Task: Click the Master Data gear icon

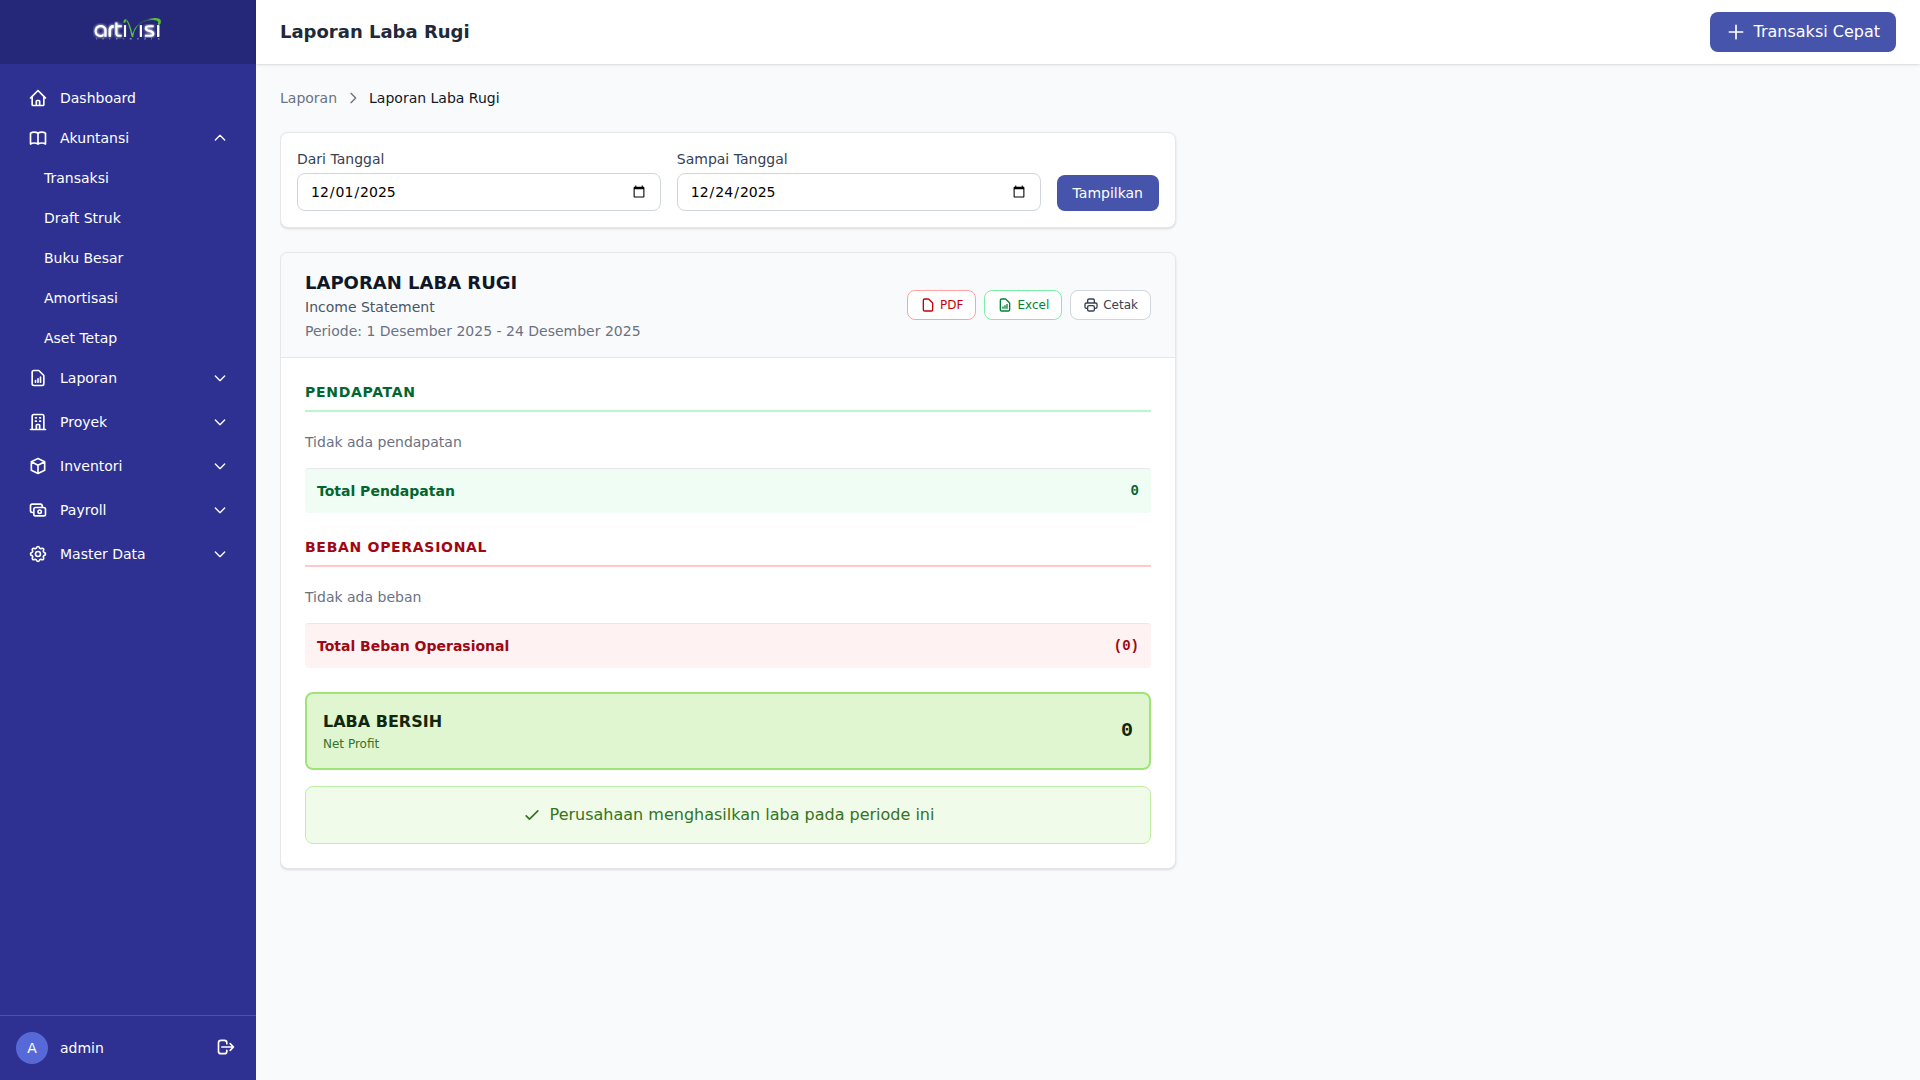Action: (38, 554)
